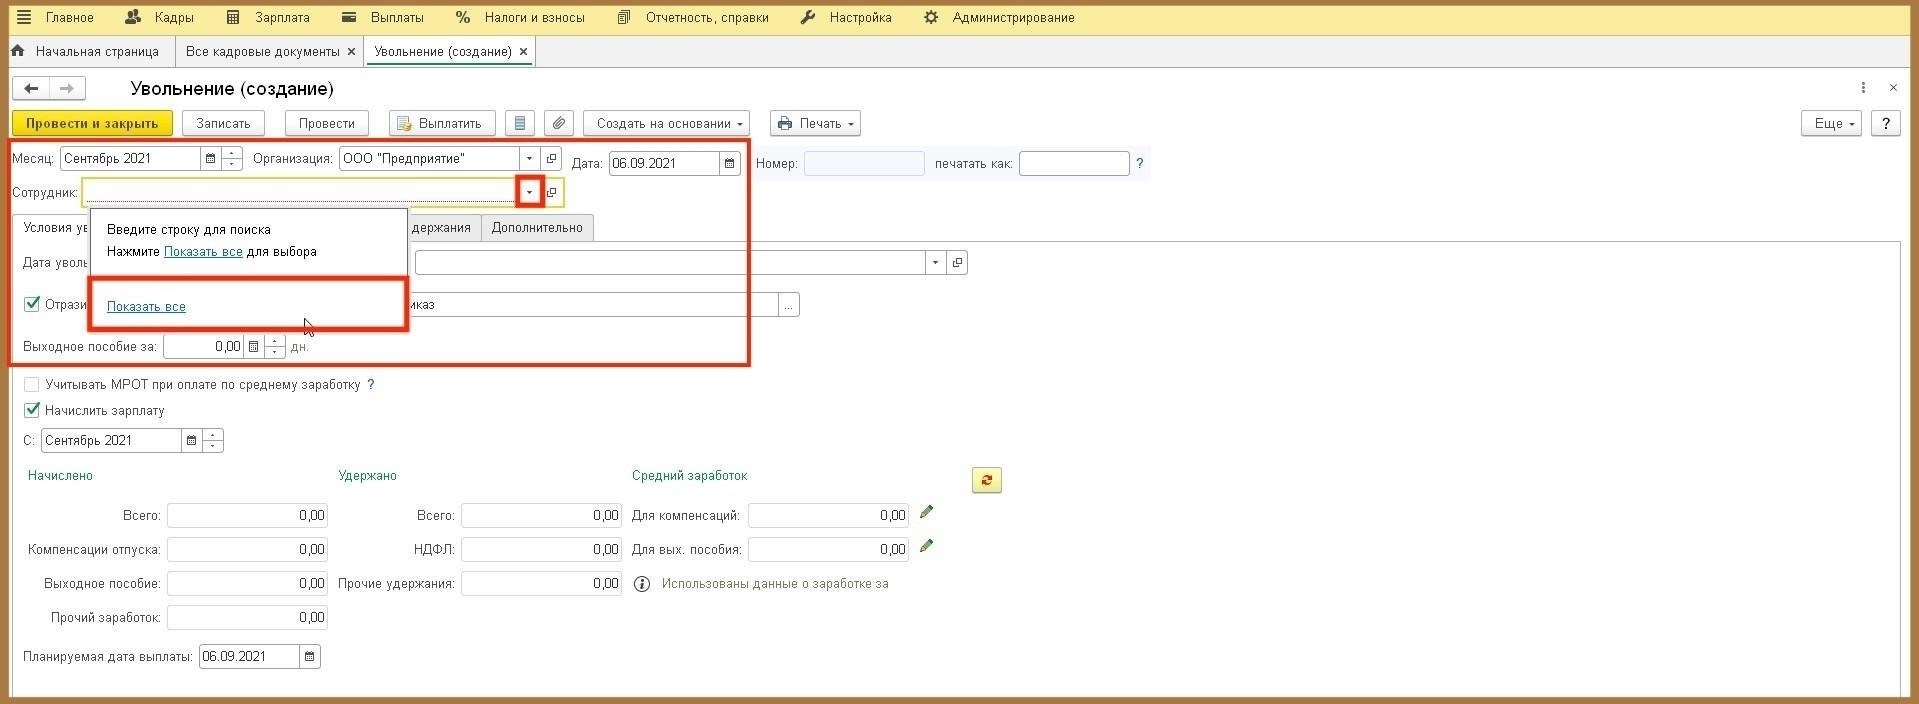Open help with the question-mark button
This screenshot has width=1919, height=704.
[x=1886, y=123]
